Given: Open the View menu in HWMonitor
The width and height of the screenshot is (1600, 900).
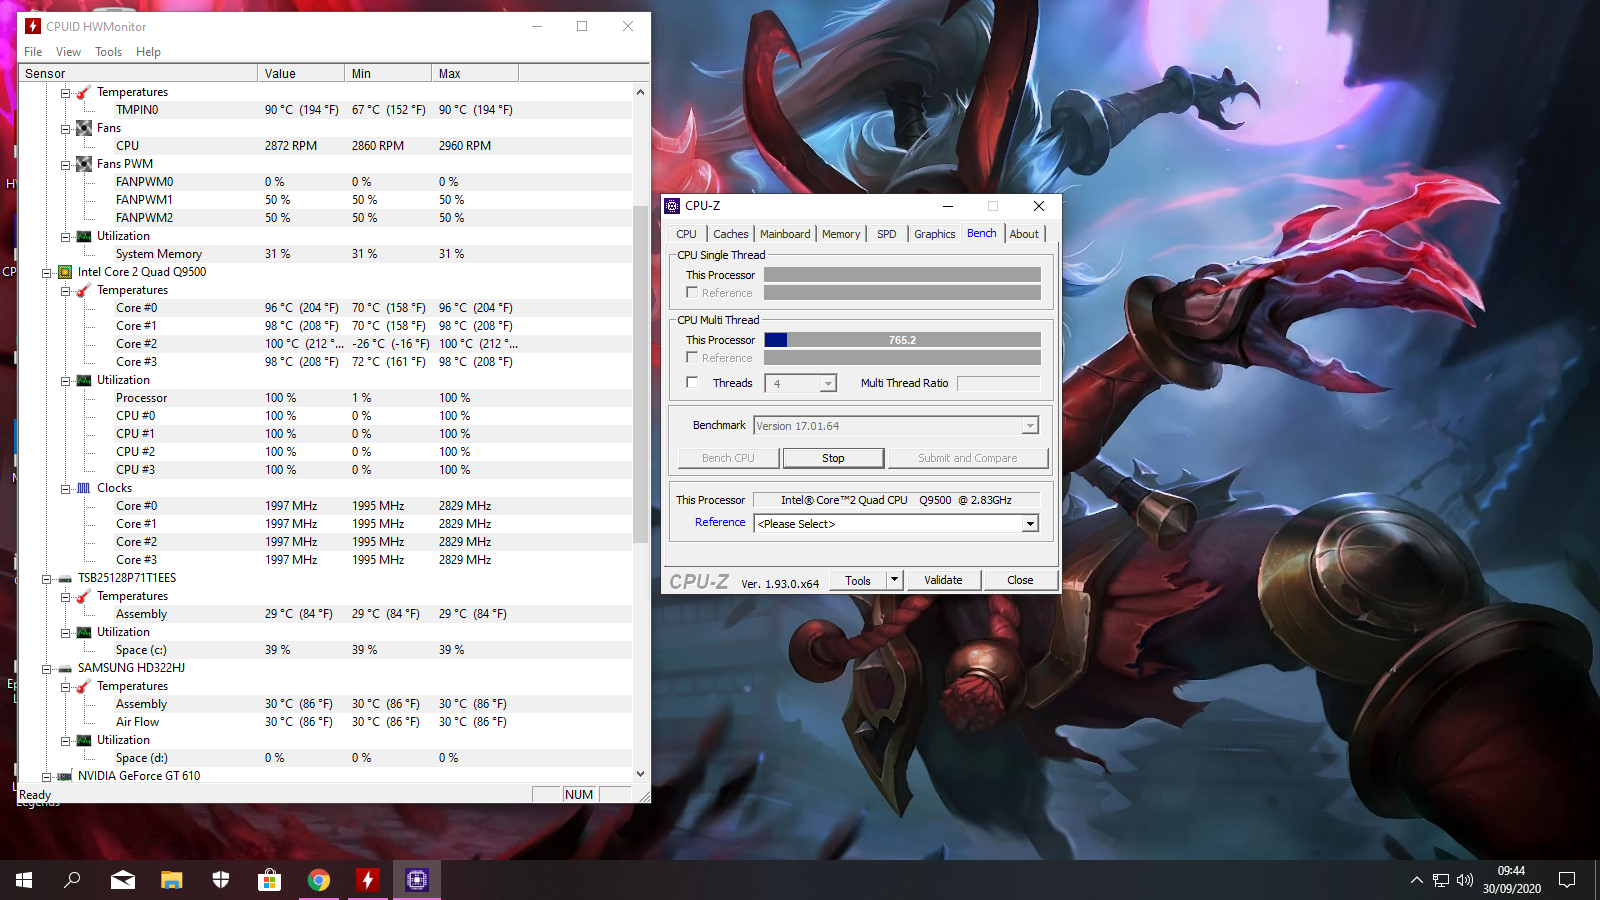Looking at the screenshot, I should pos(68,52).
